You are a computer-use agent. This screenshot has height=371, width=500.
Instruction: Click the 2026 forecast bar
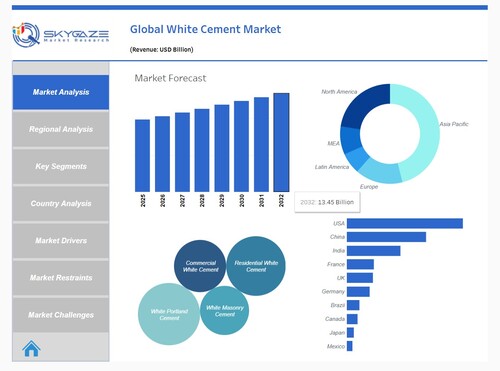162,154
